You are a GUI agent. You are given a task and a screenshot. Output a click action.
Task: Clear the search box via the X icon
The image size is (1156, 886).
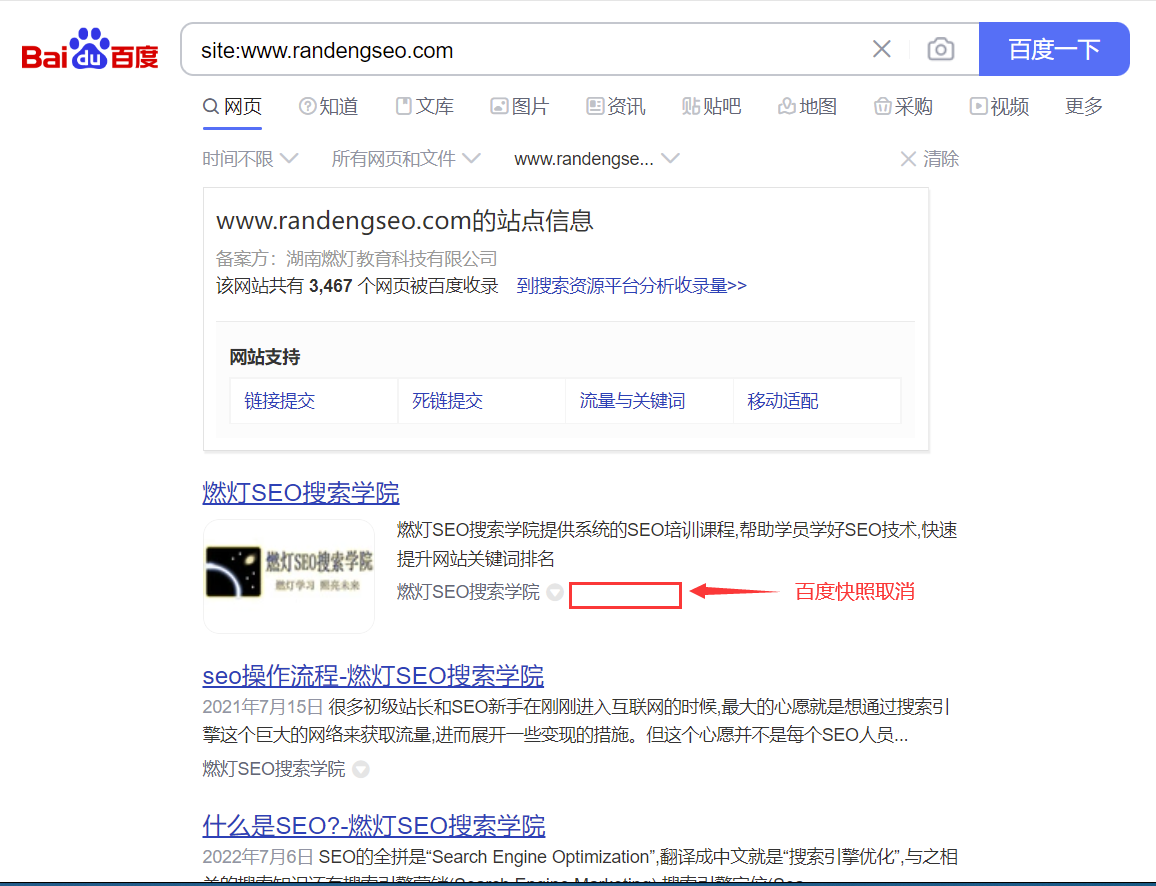pyautogui.click(x=881, y=48)
